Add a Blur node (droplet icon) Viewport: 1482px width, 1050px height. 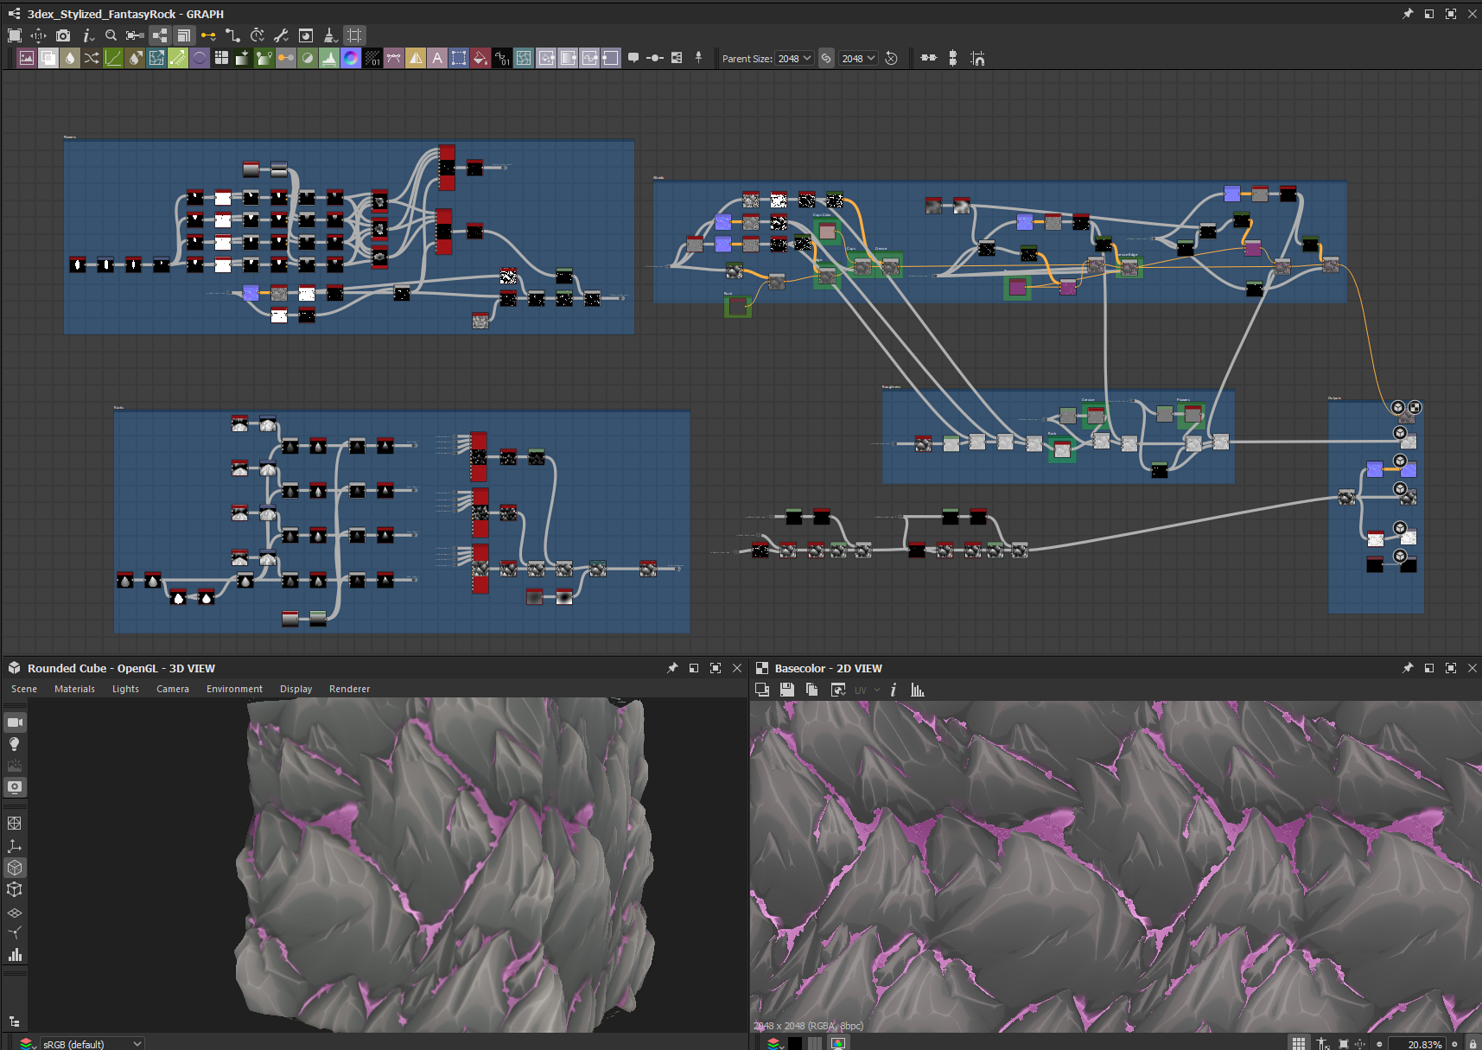tap(70, 58)
